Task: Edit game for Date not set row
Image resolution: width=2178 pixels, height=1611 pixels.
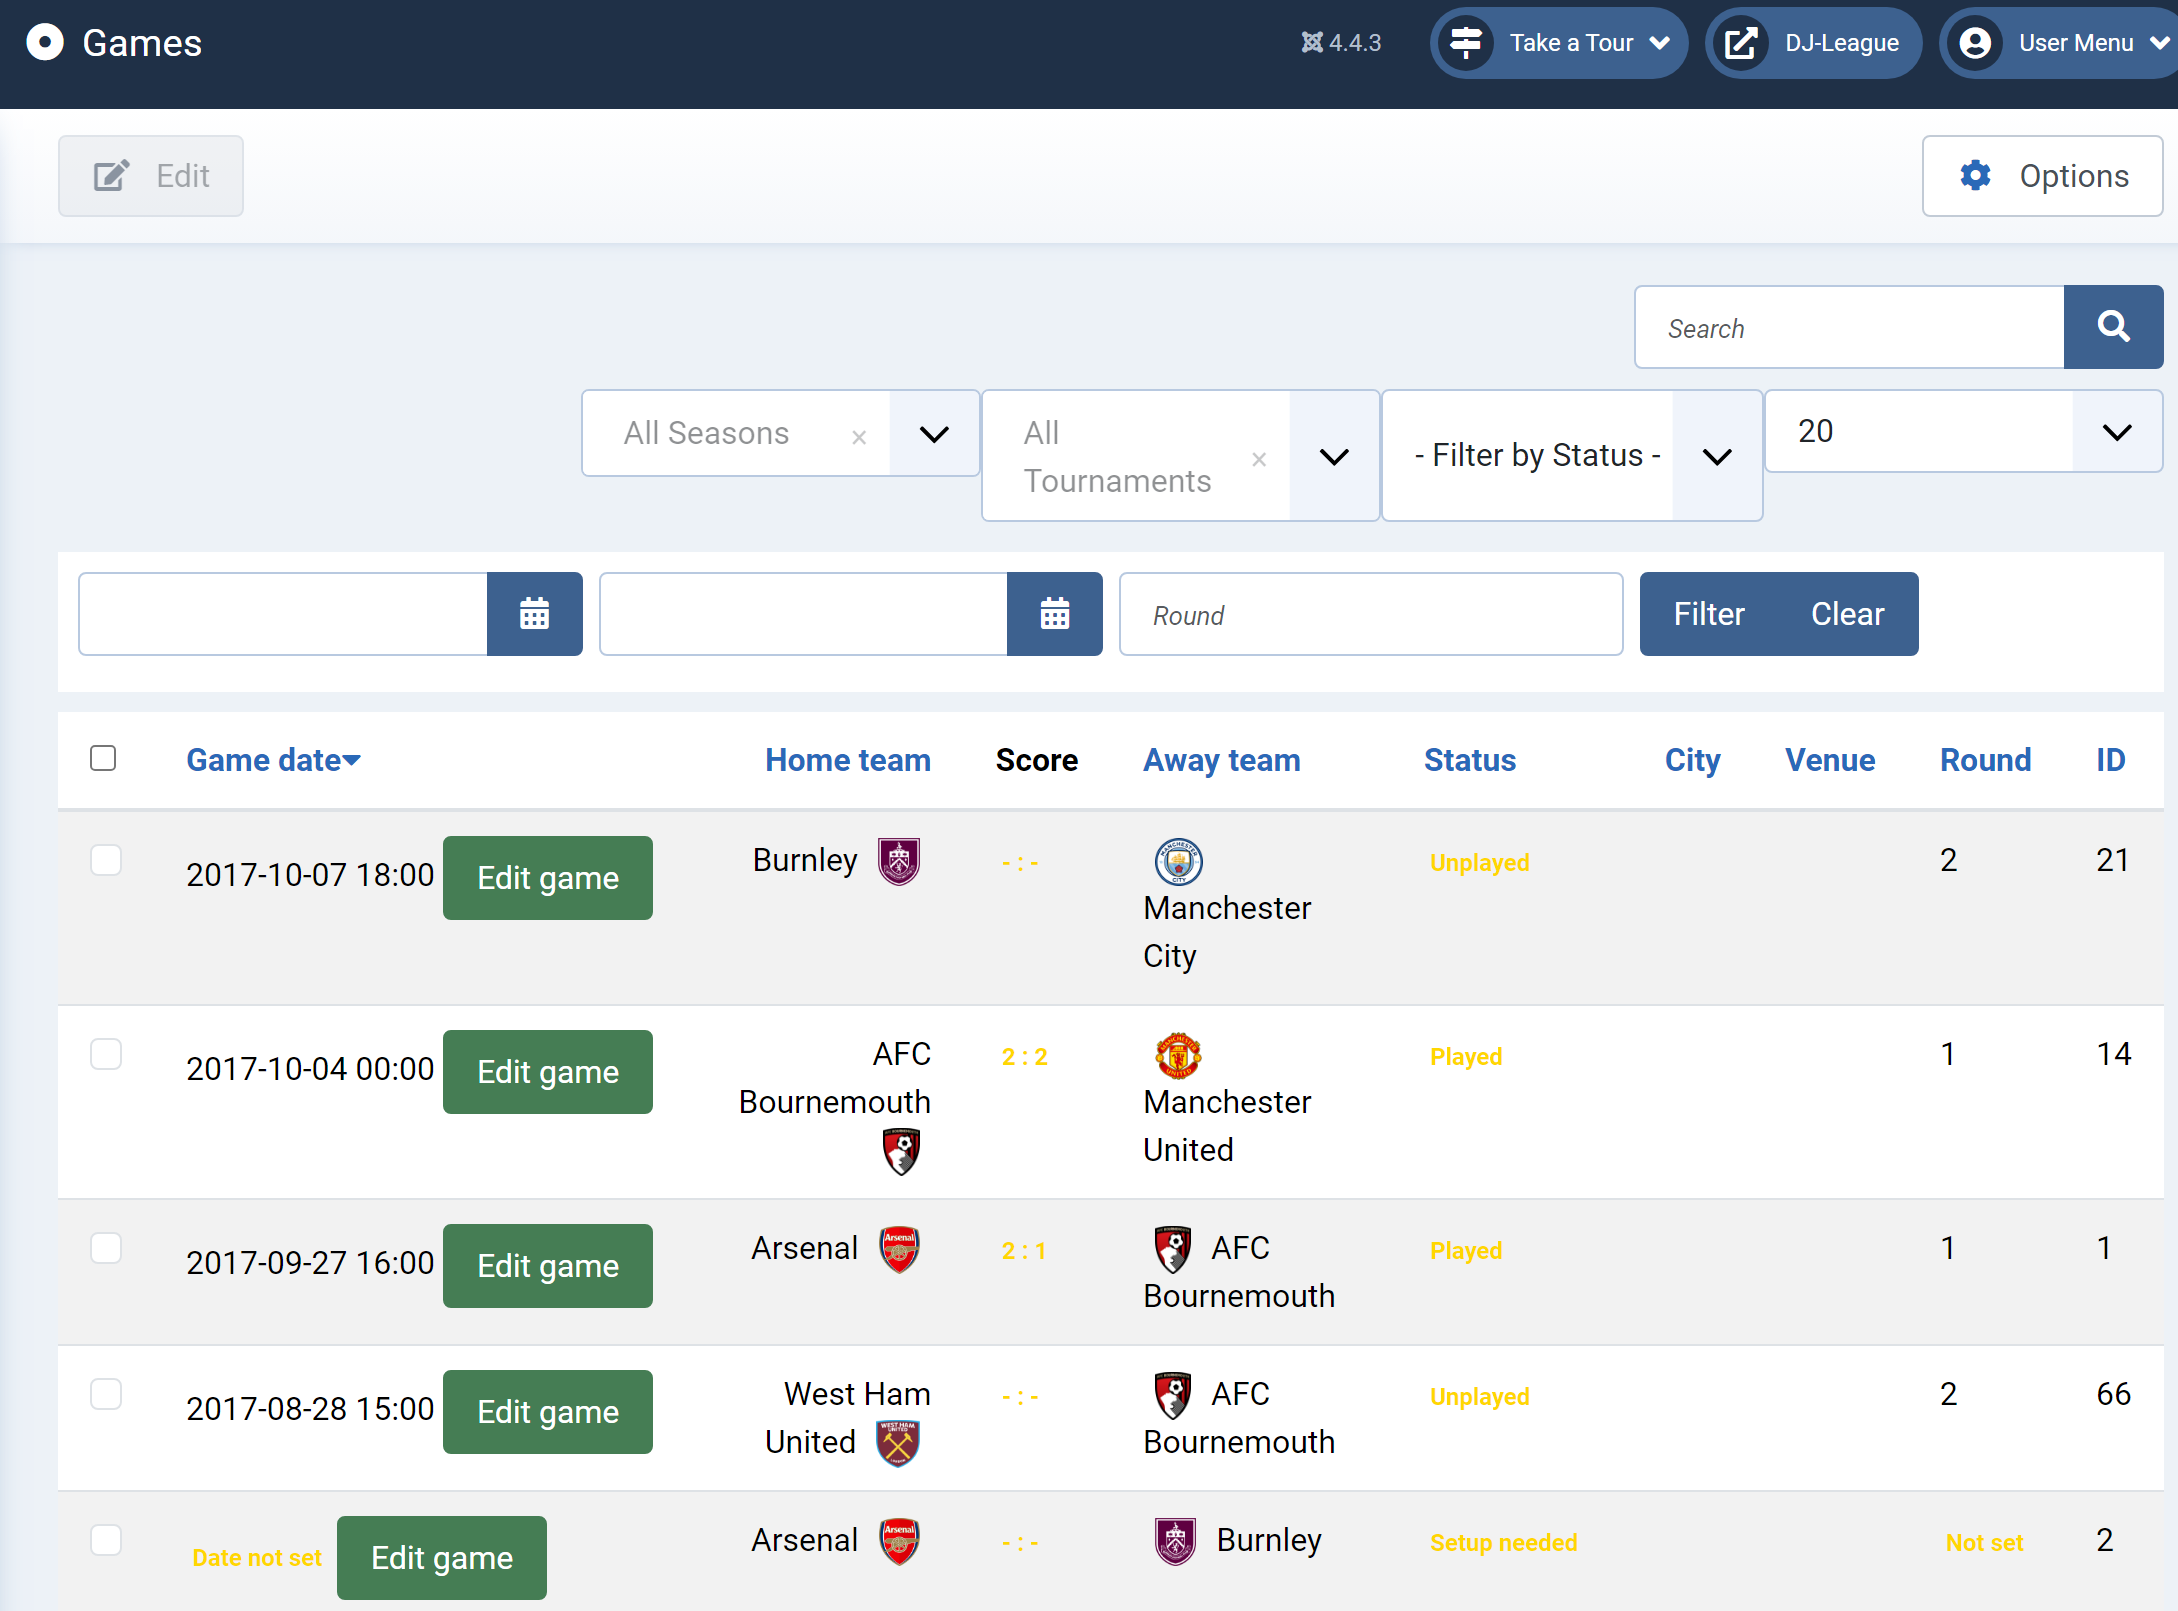Action: tap(442, 1558)
